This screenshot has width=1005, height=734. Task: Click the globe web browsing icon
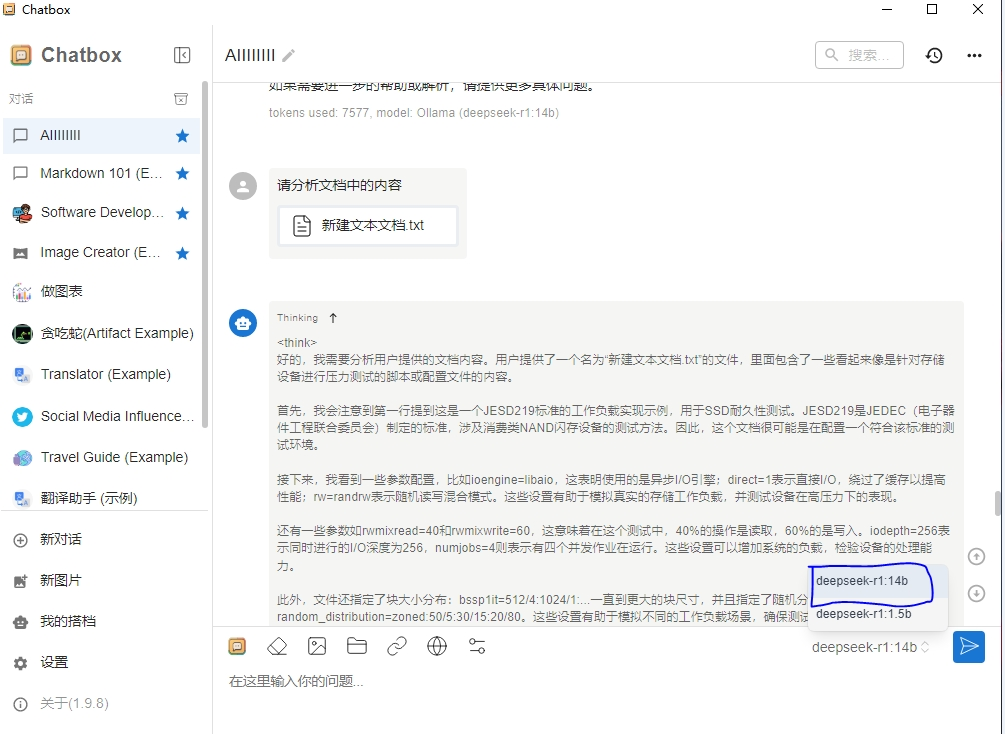point(437,646)
